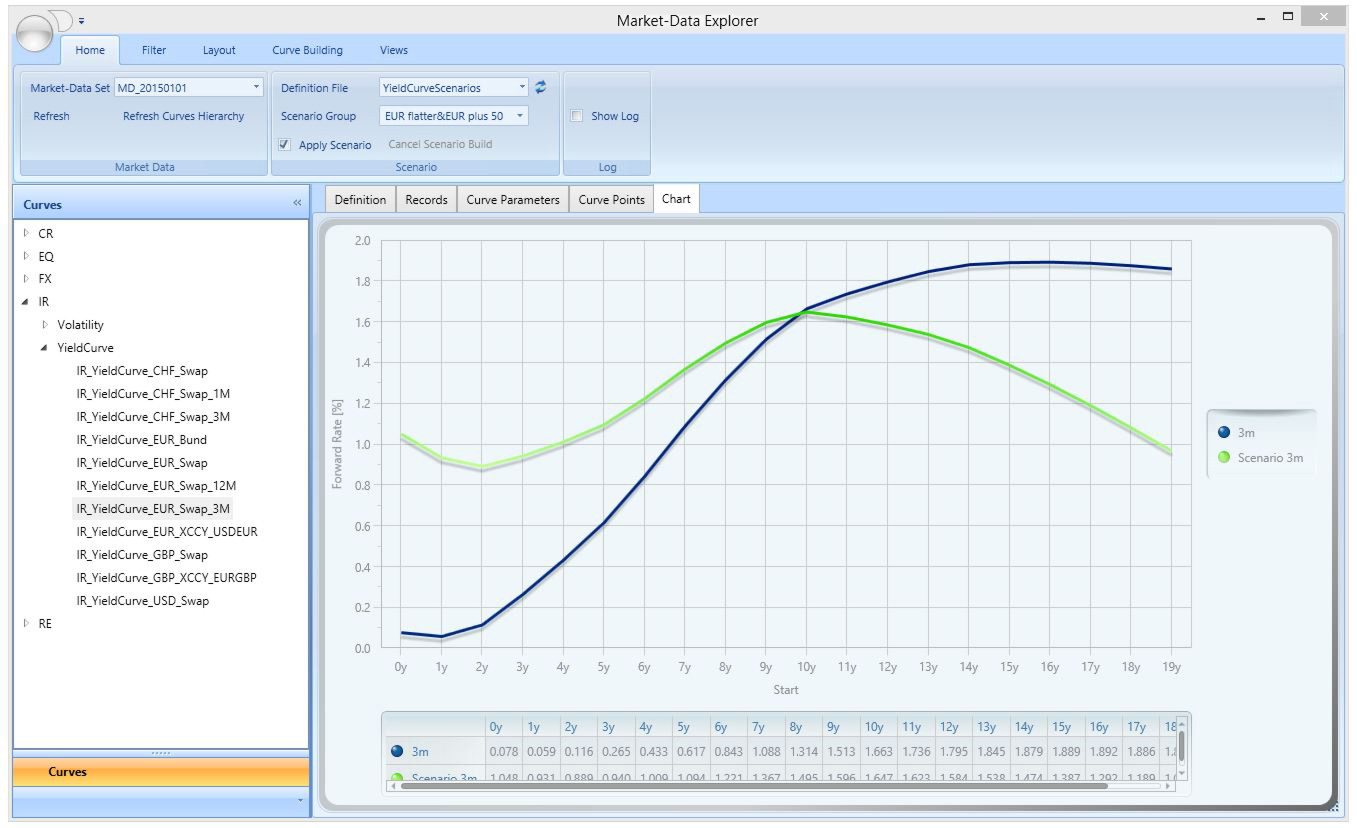Viewport: 1357px width, 828px height.
Task: Click the blue 3m legend marker
Action: (x=1224, y=432)
